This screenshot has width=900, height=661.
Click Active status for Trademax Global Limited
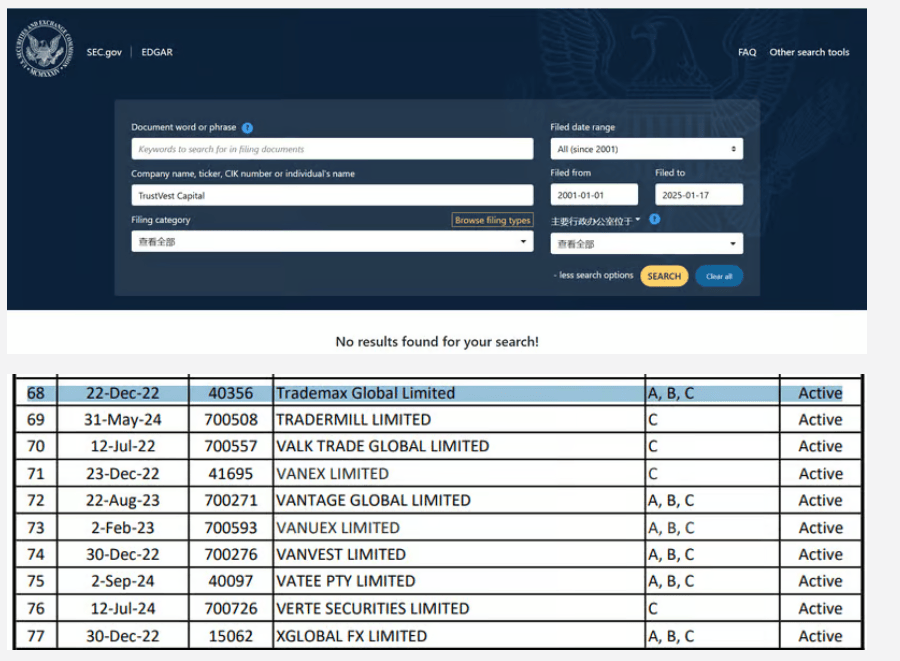click(x=820, y=393)
